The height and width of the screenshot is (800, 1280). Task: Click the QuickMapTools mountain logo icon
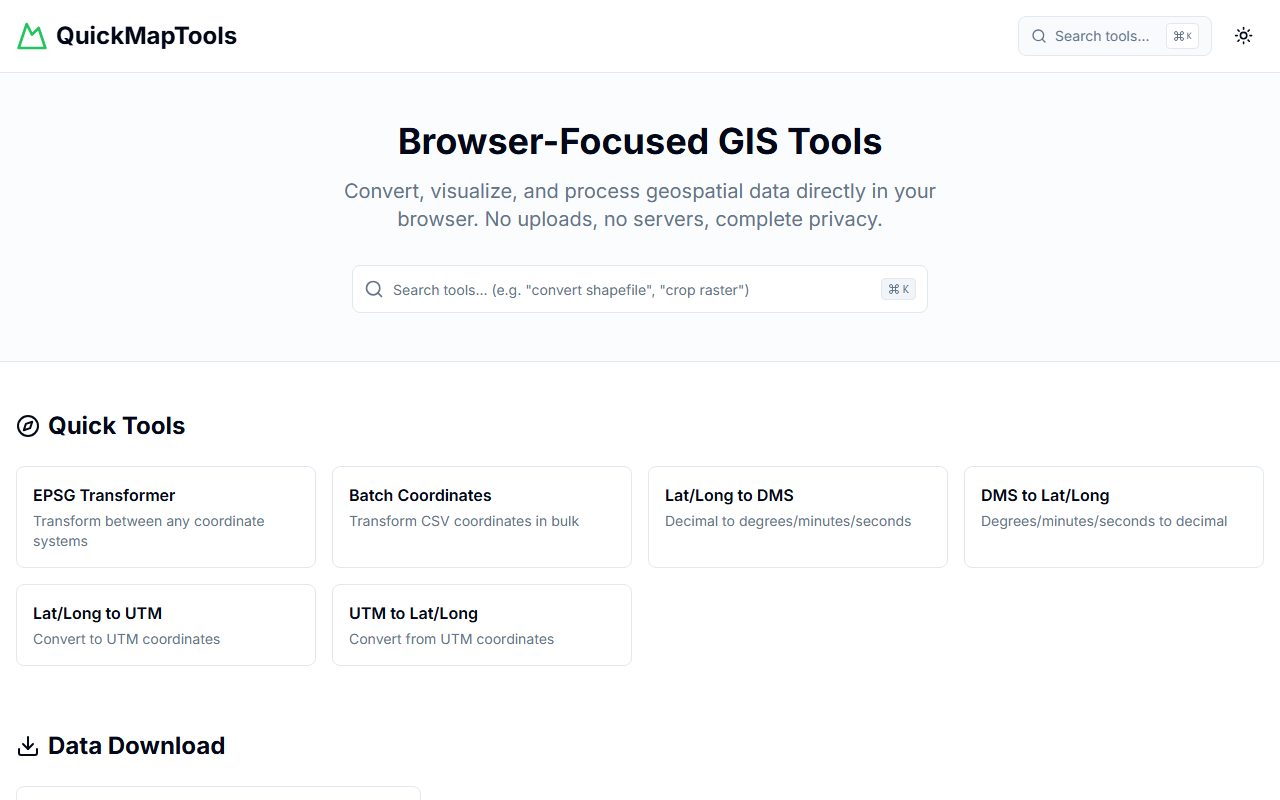[30, 35]
